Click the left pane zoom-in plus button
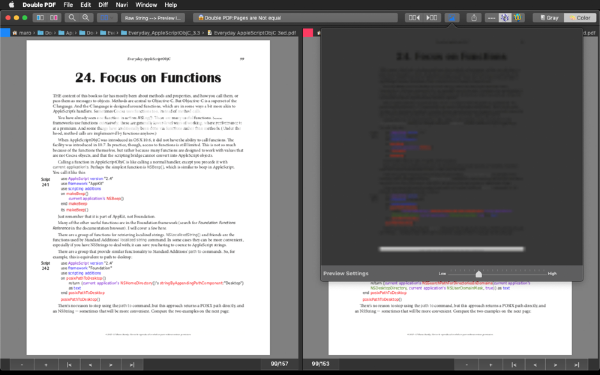This screenshot has width=600, height=375. 46,365
